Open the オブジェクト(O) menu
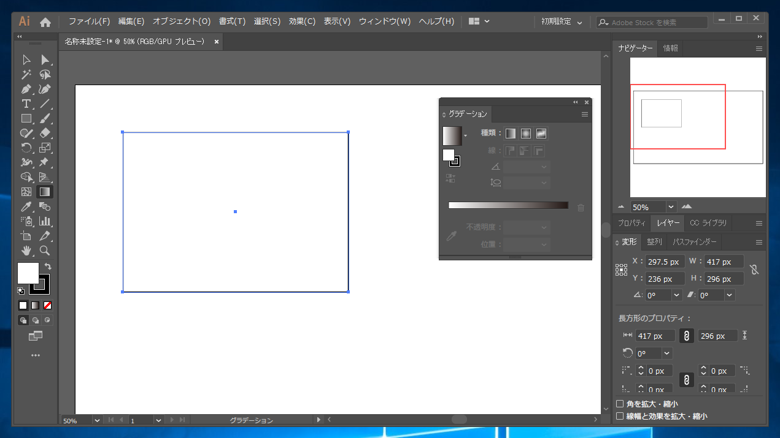Image resolution: width=780 pixels, height=438 pixels. coord(182,21)
